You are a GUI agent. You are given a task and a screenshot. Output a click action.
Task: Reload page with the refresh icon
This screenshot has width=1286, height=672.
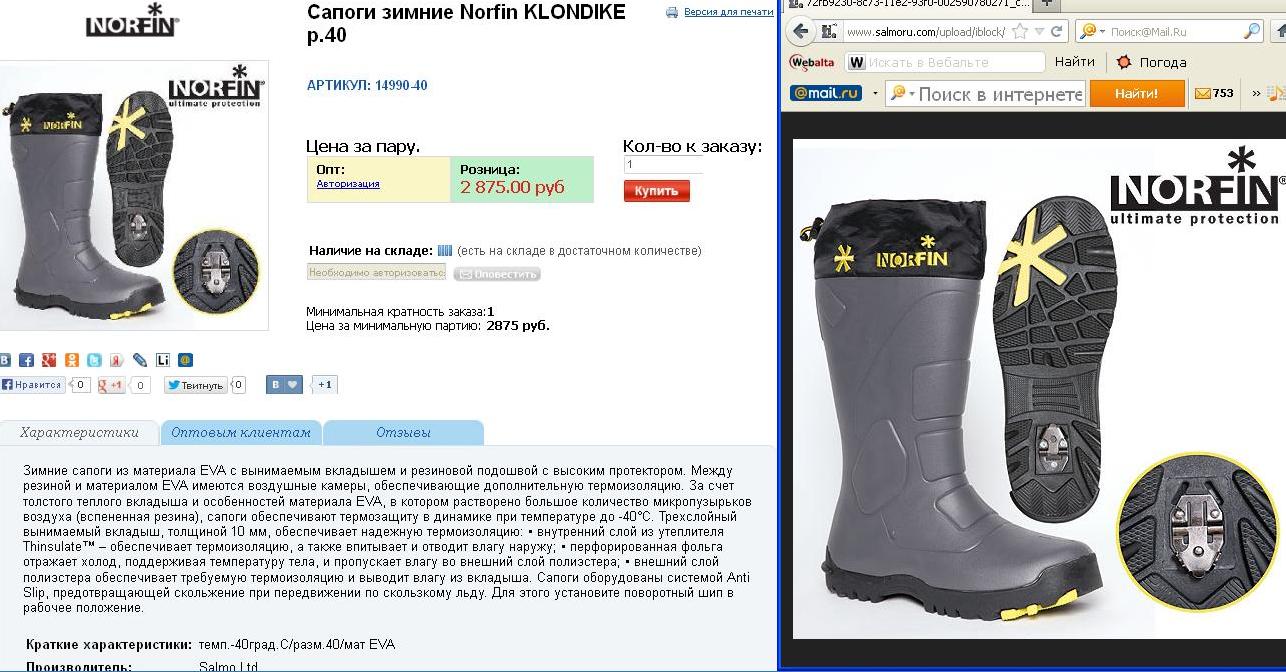(1057, 31)
